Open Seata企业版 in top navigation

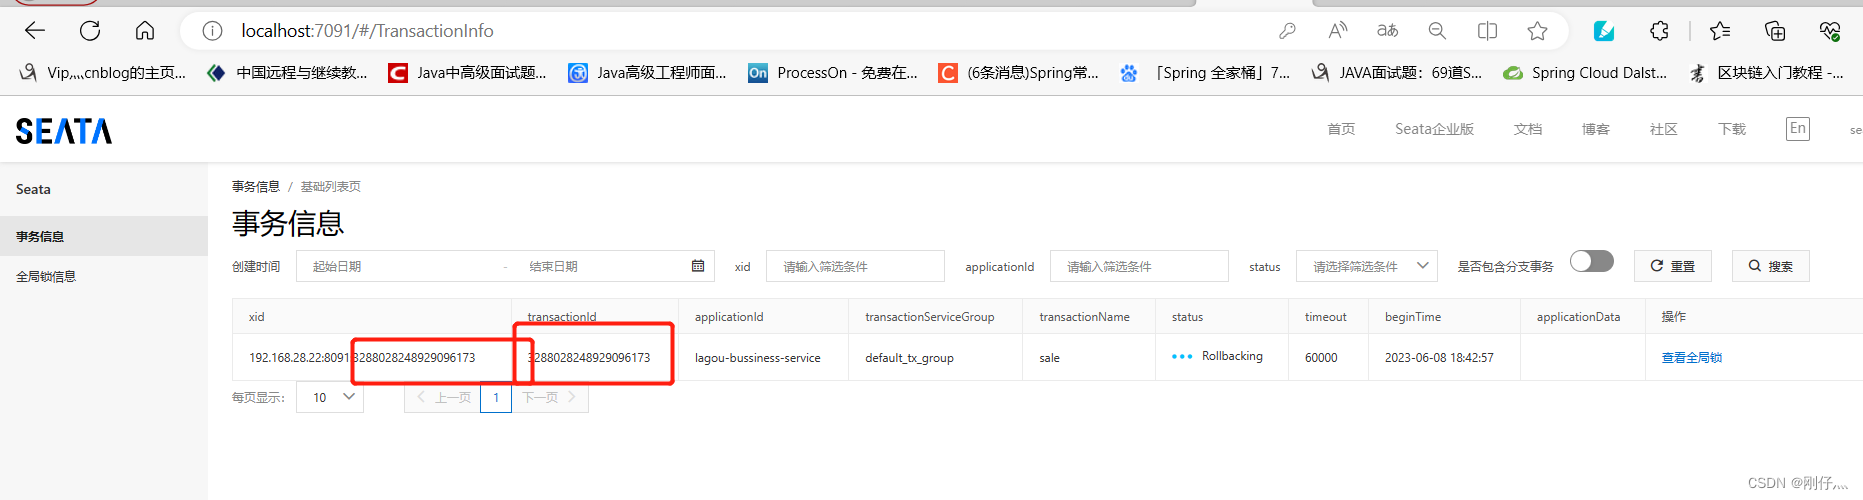(1434, 129)
